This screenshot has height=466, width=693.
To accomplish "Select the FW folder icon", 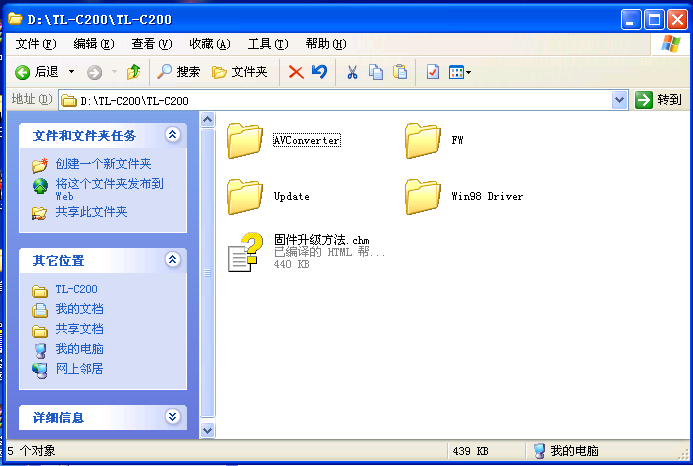I will coord(423,141).
